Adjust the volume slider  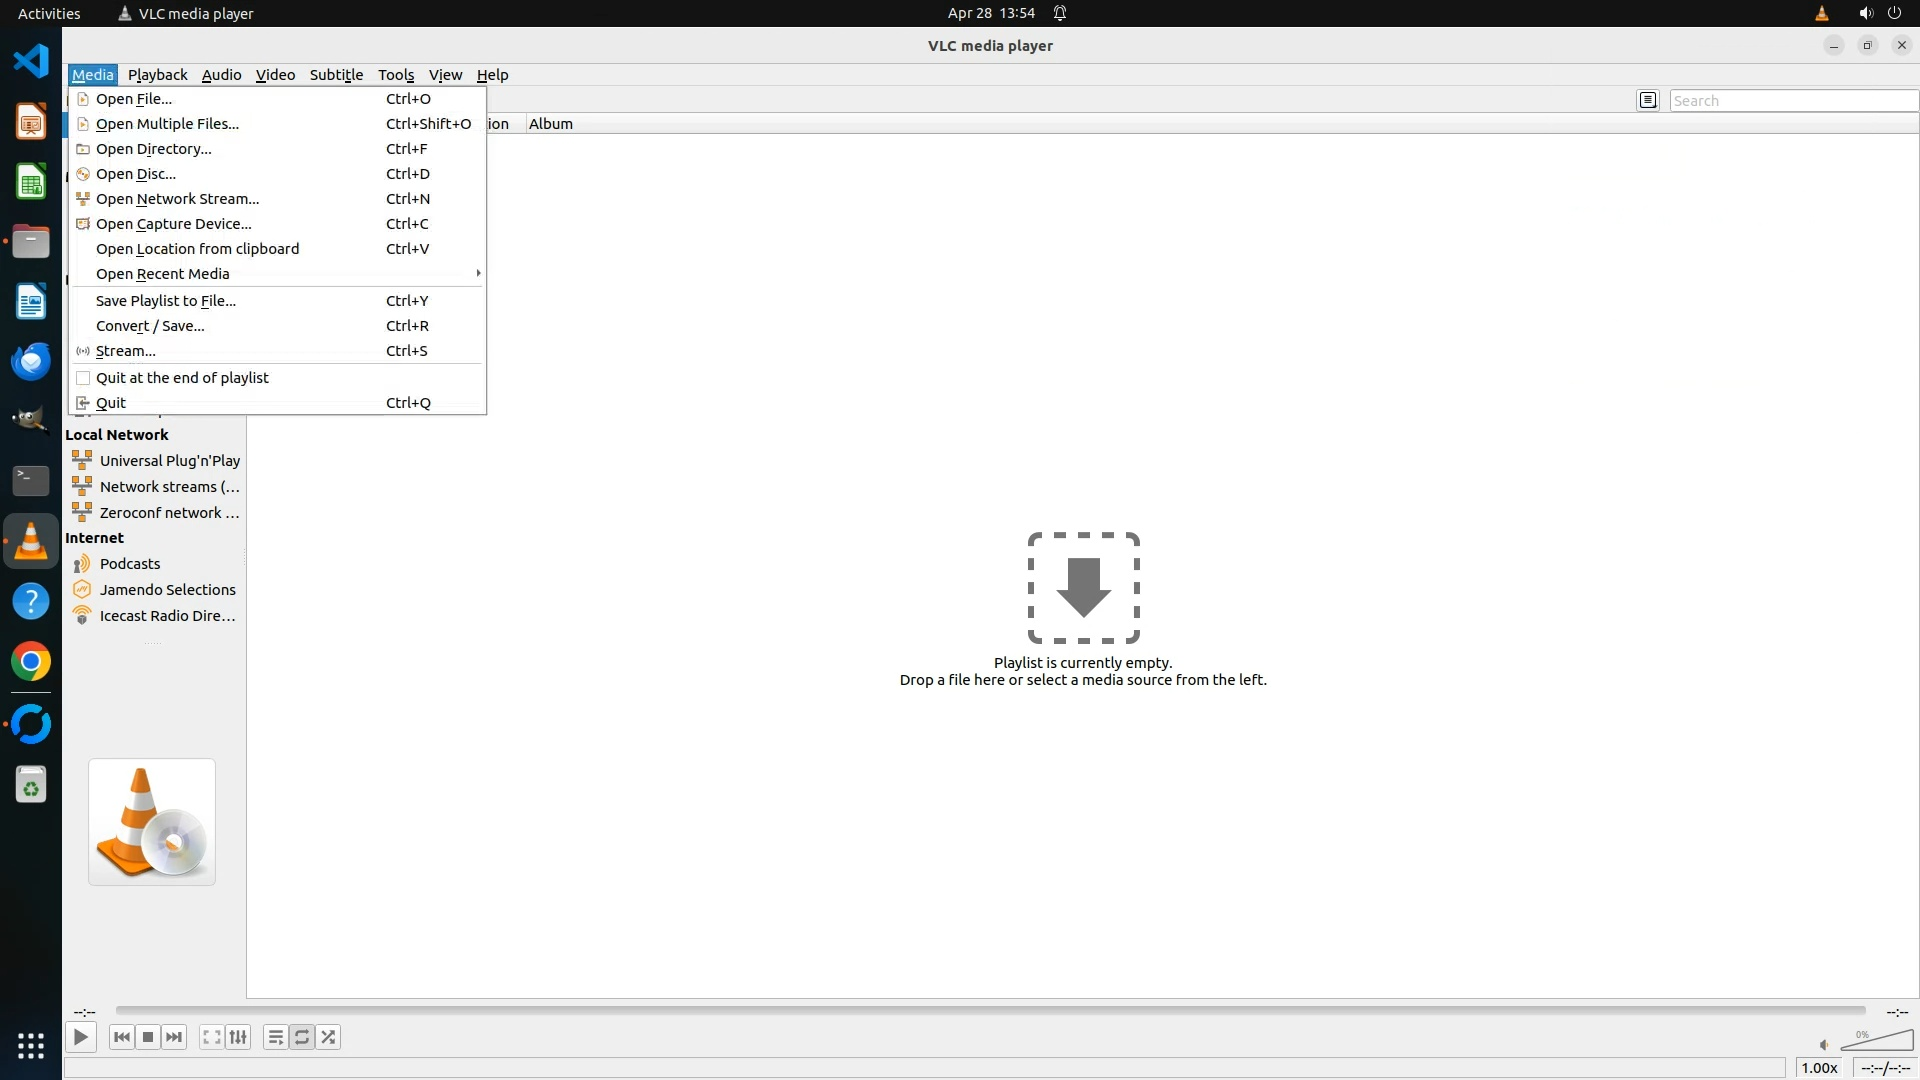point(1877,1042)
